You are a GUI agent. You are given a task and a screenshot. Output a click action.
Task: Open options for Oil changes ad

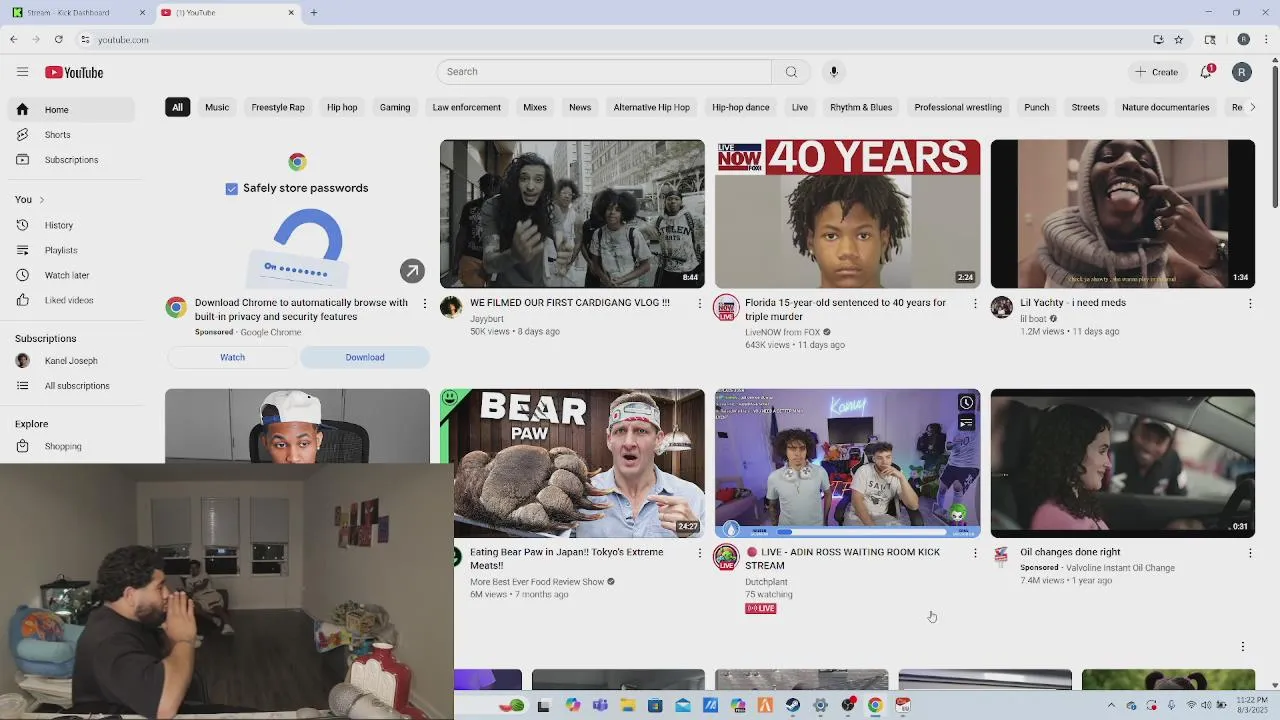click(x=1250, y=553)
